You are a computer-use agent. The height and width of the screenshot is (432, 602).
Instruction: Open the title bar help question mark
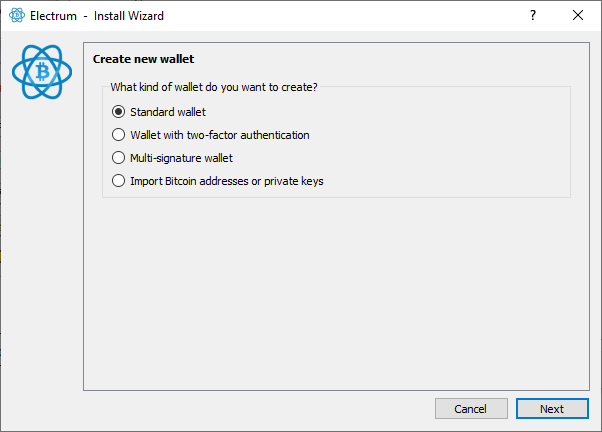[x=533, y=15]
